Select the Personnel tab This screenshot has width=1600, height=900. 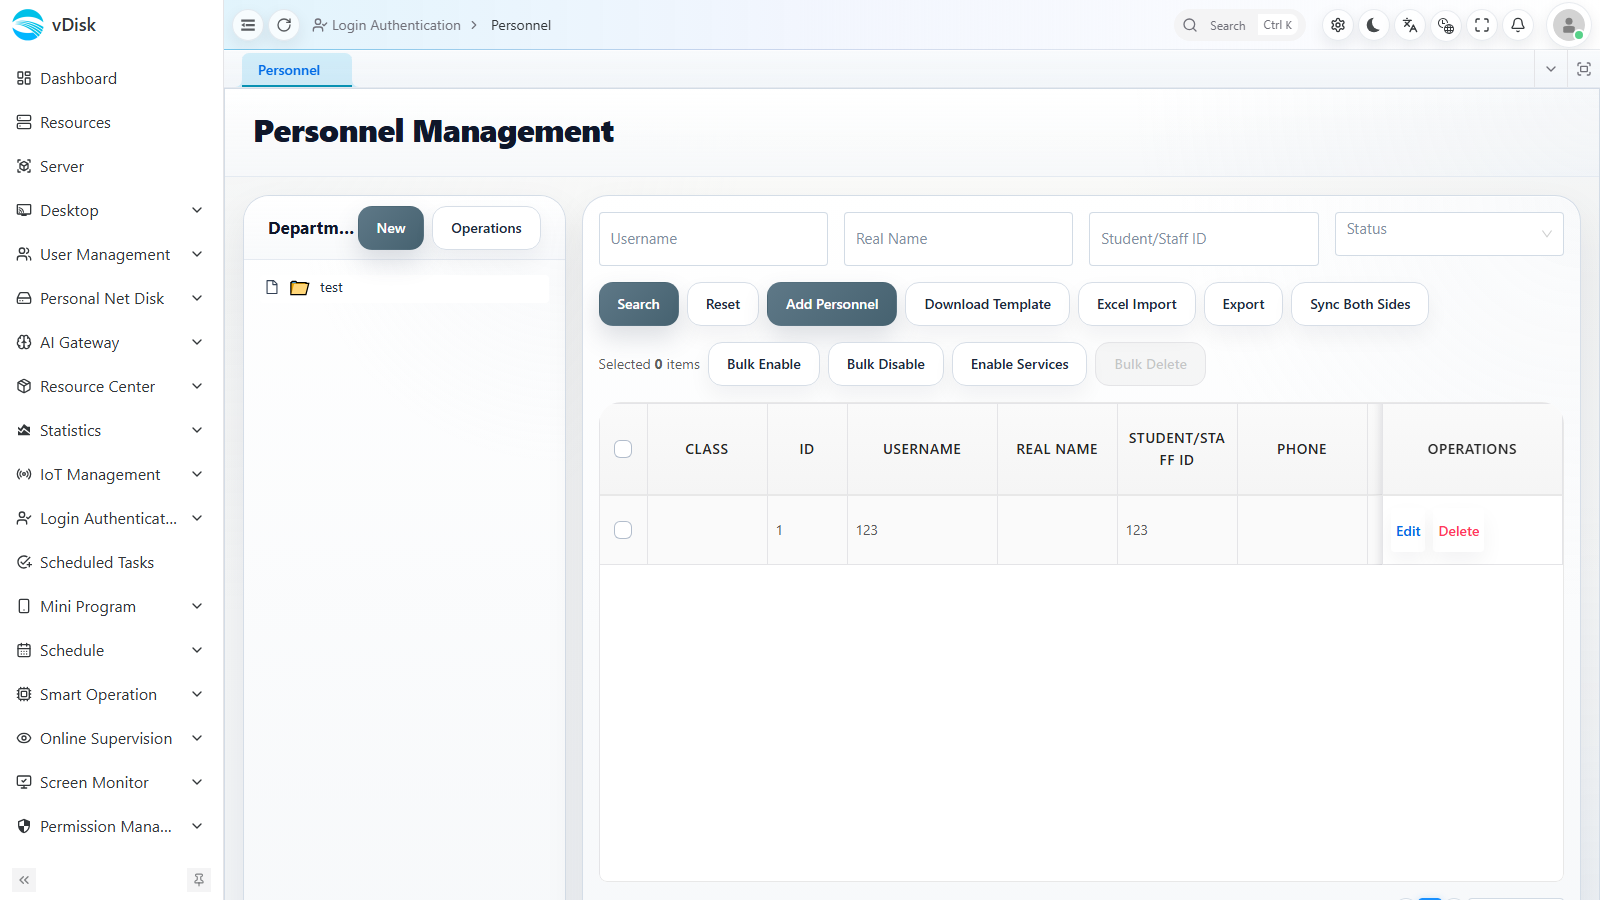pos(289,70)
